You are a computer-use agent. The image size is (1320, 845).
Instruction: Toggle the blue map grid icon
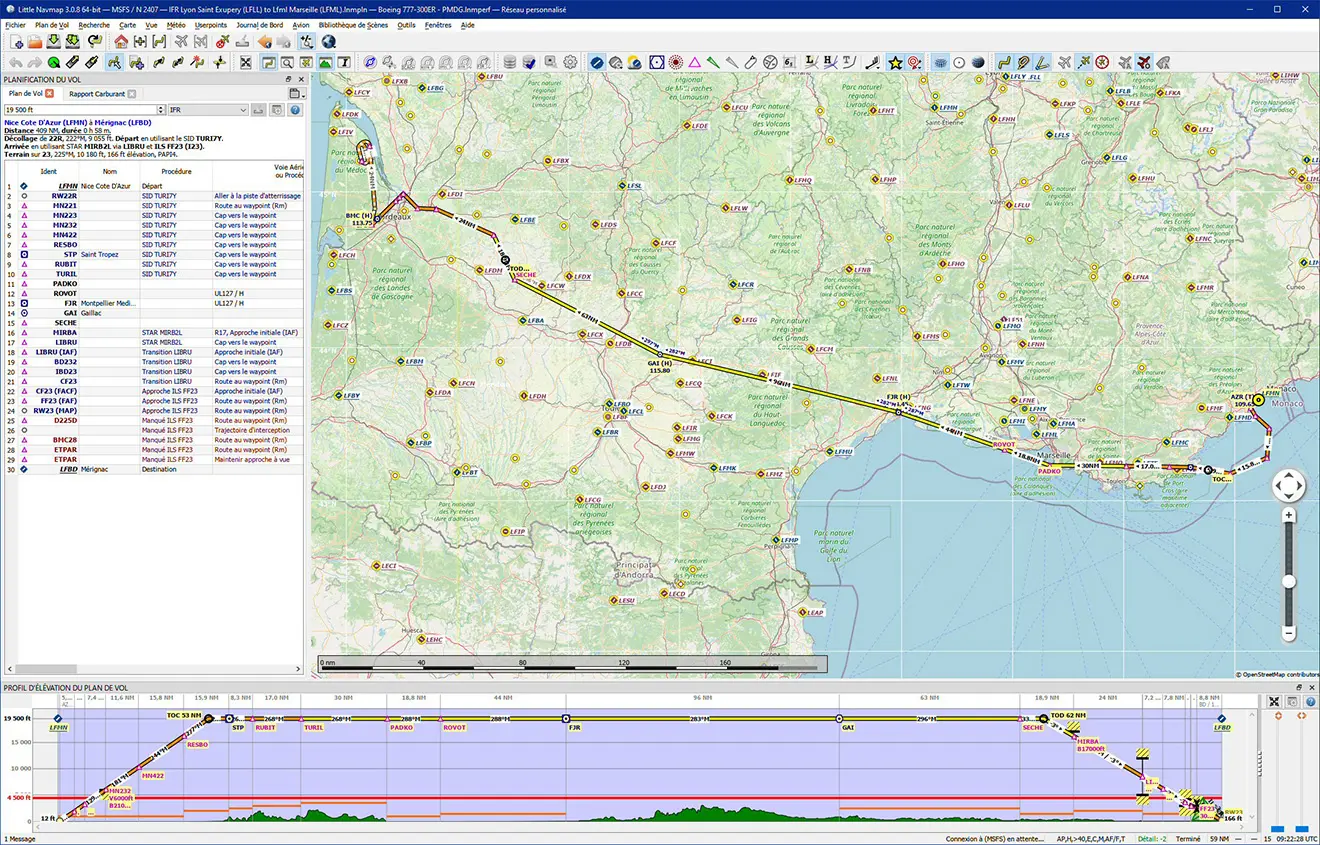coord(942,63)
